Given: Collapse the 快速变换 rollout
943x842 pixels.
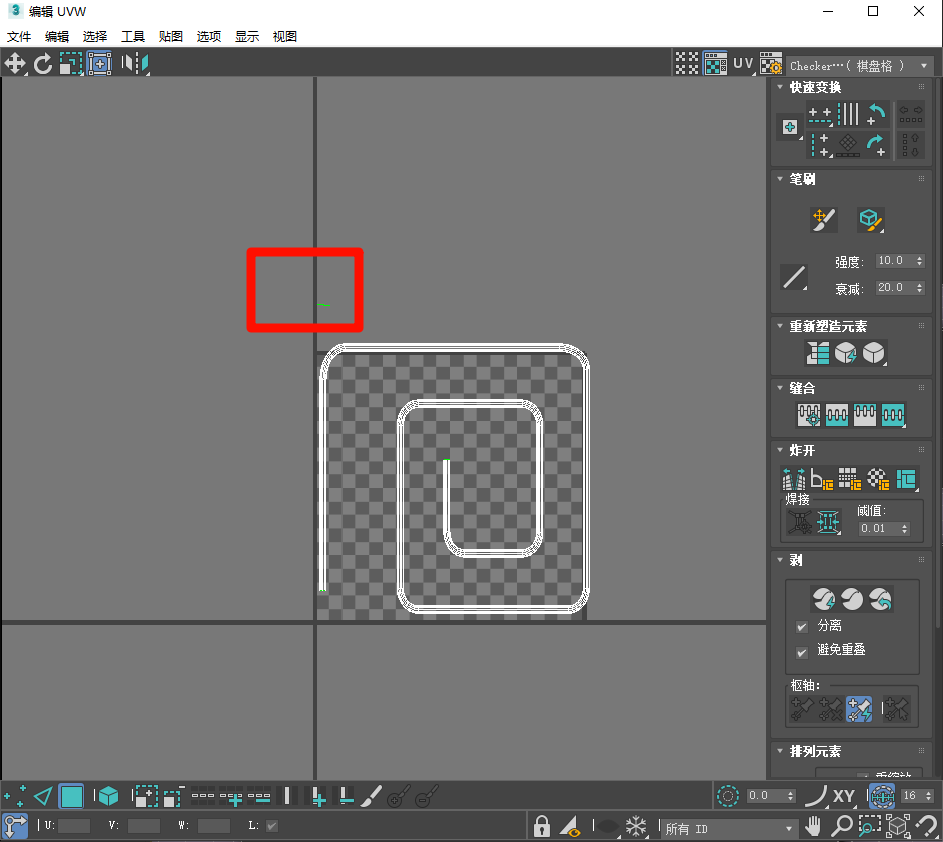Looking at the screenshot, I should 780,87.
